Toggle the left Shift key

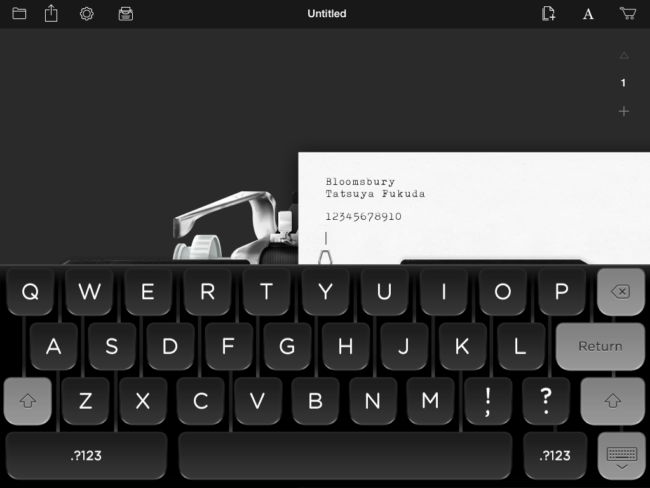coord(28,400)
